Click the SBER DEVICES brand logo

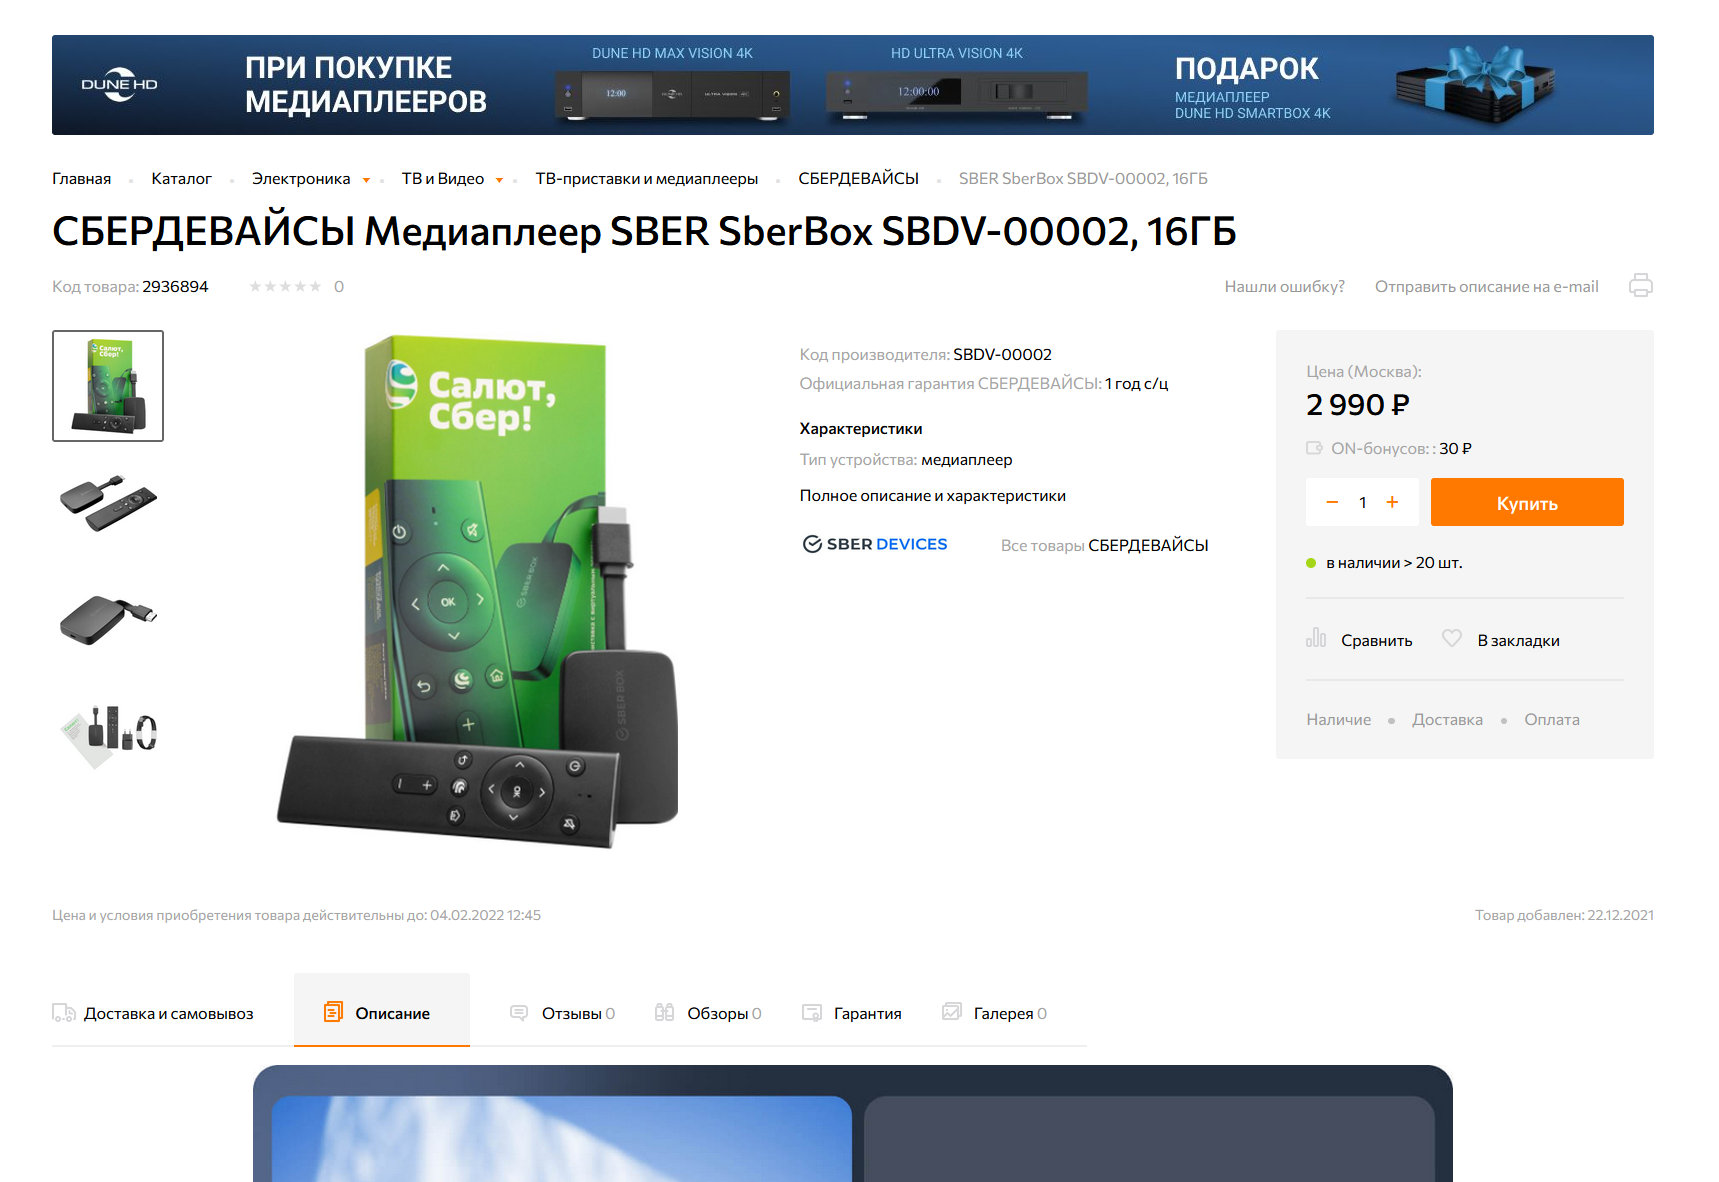point(875,544)
